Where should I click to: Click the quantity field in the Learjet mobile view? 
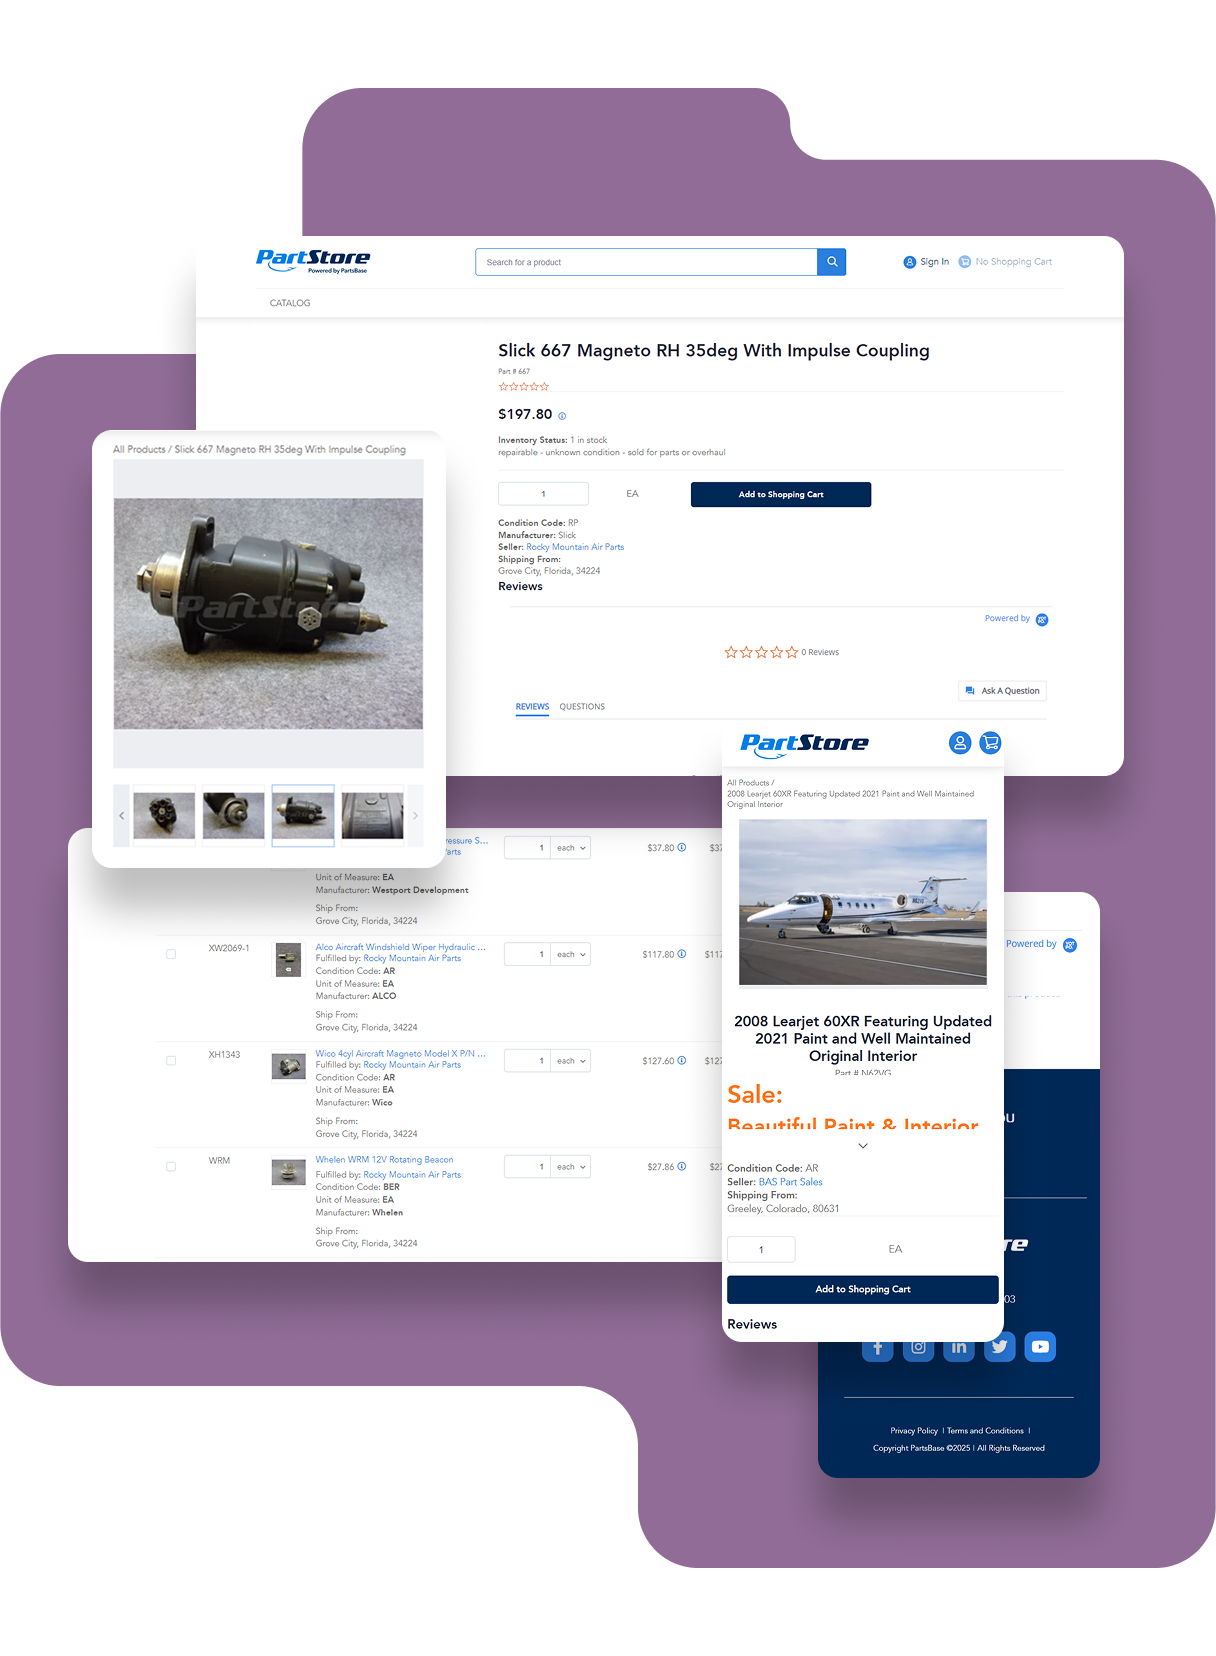(x=761, y=1249)
